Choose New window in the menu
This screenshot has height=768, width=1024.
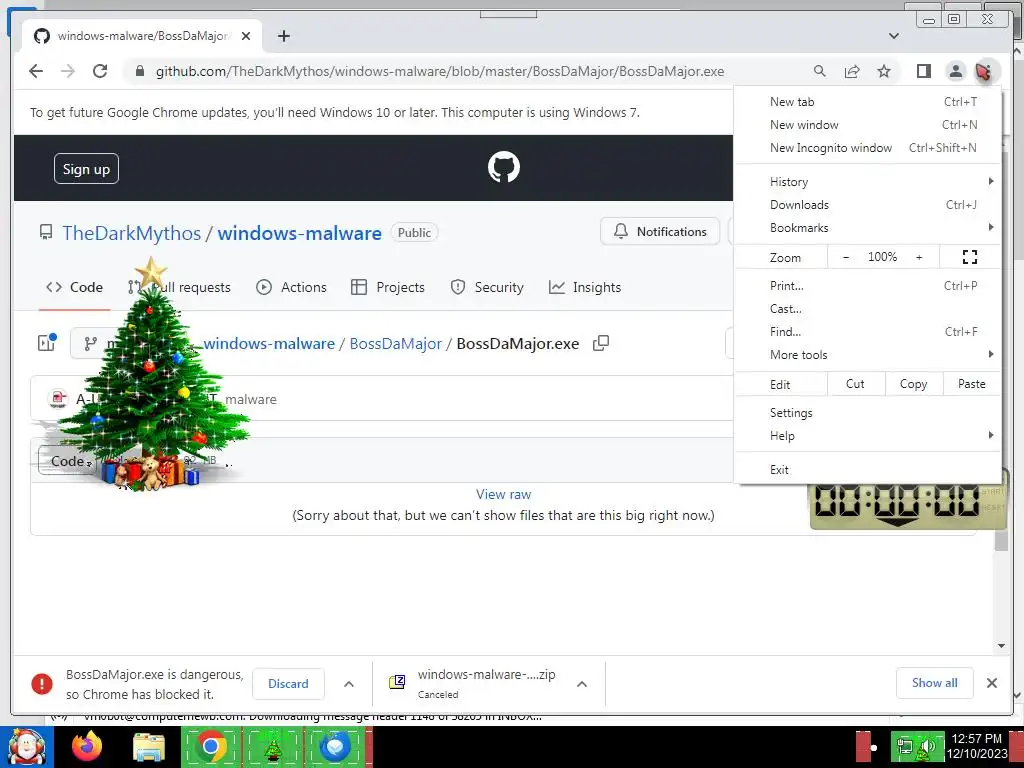[x=867, y=125]
